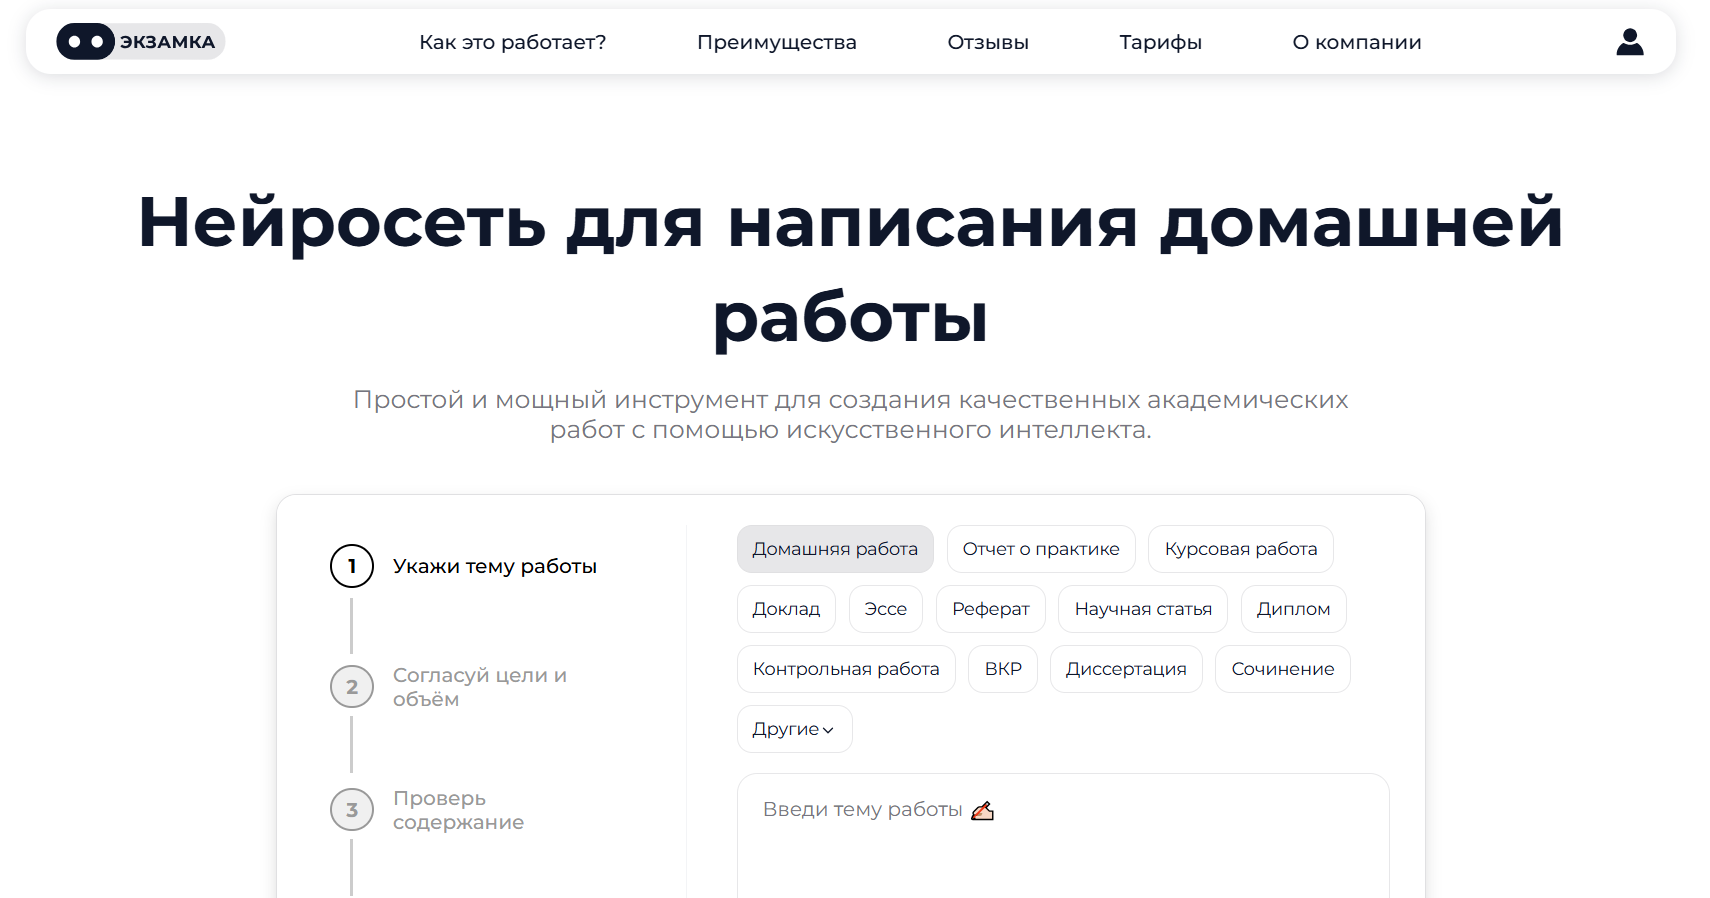Expand the Другие dropdown
This screenshot has height=898, width=1710.
click(794, 729)
